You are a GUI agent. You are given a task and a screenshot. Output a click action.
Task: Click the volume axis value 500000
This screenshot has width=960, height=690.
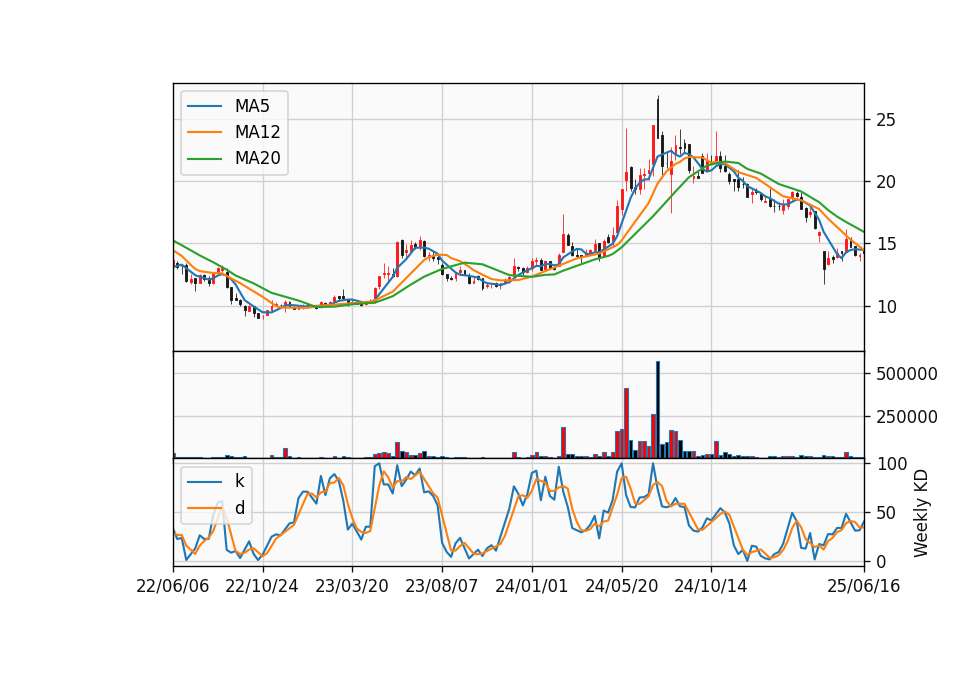pos(907,374)
